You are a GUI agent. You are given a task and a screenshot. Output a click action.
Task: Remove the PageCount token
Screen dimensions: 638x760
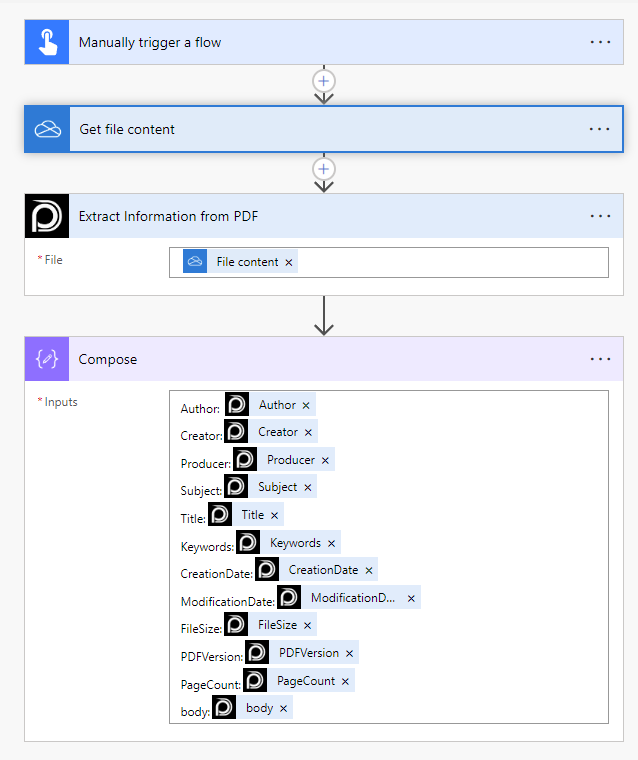tap(345, 681)
